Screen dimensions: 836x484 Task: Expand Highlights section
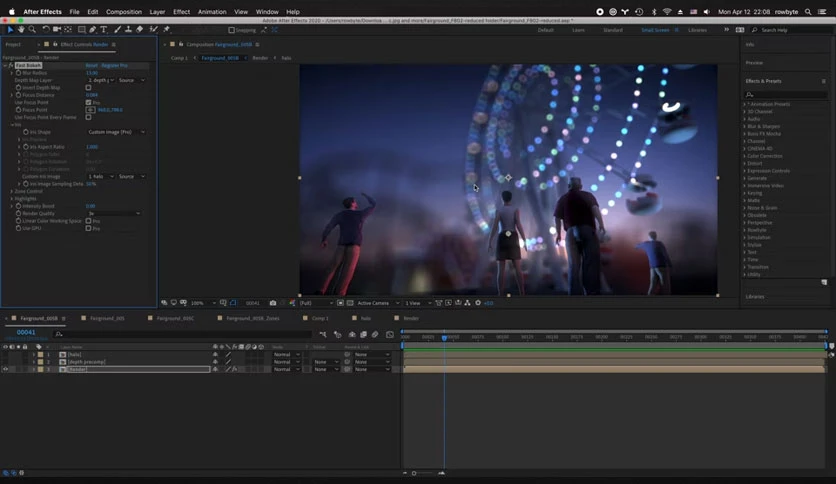[x=12, y=199]
